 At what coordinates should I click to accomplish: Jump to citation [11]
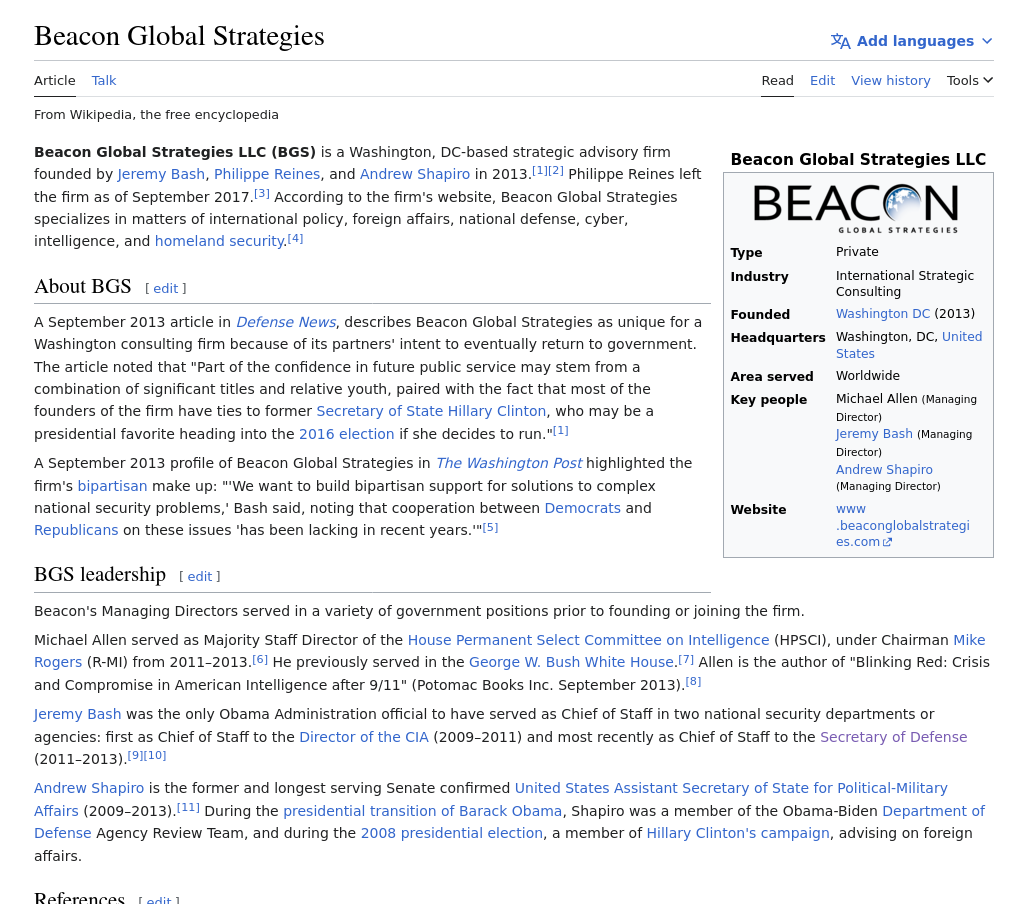click(188, 807)
